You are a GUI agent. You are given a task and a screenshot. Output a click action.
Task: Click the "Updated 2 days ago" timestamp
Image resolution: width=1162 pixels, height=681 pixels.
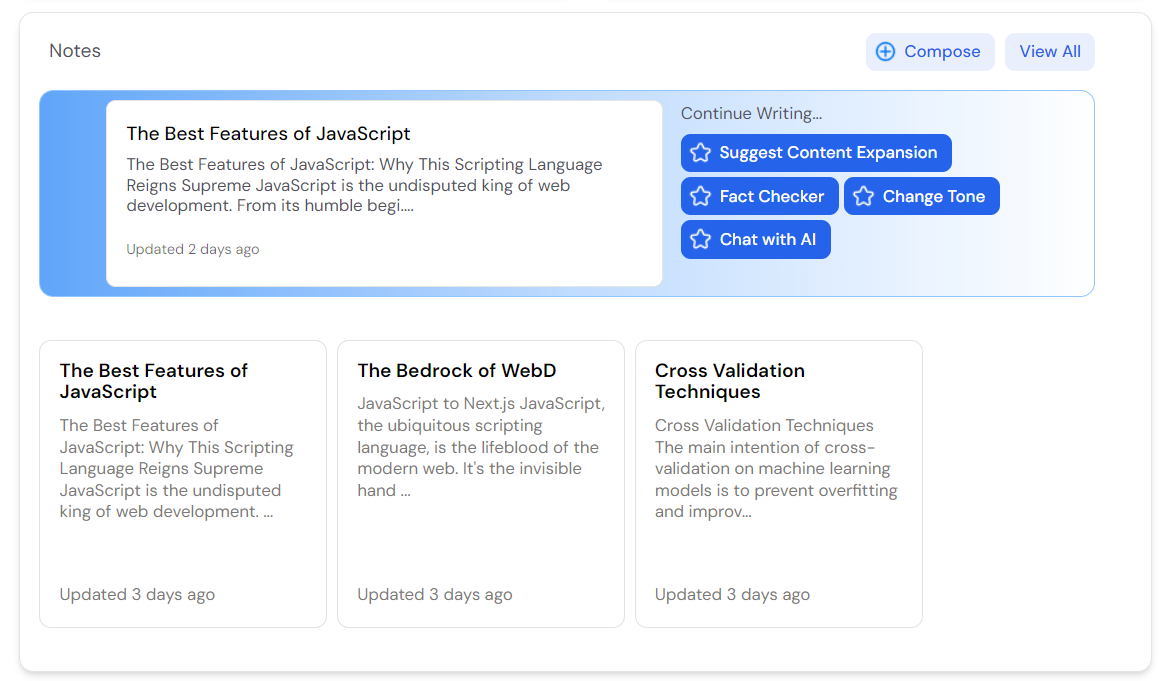point(192,249)
